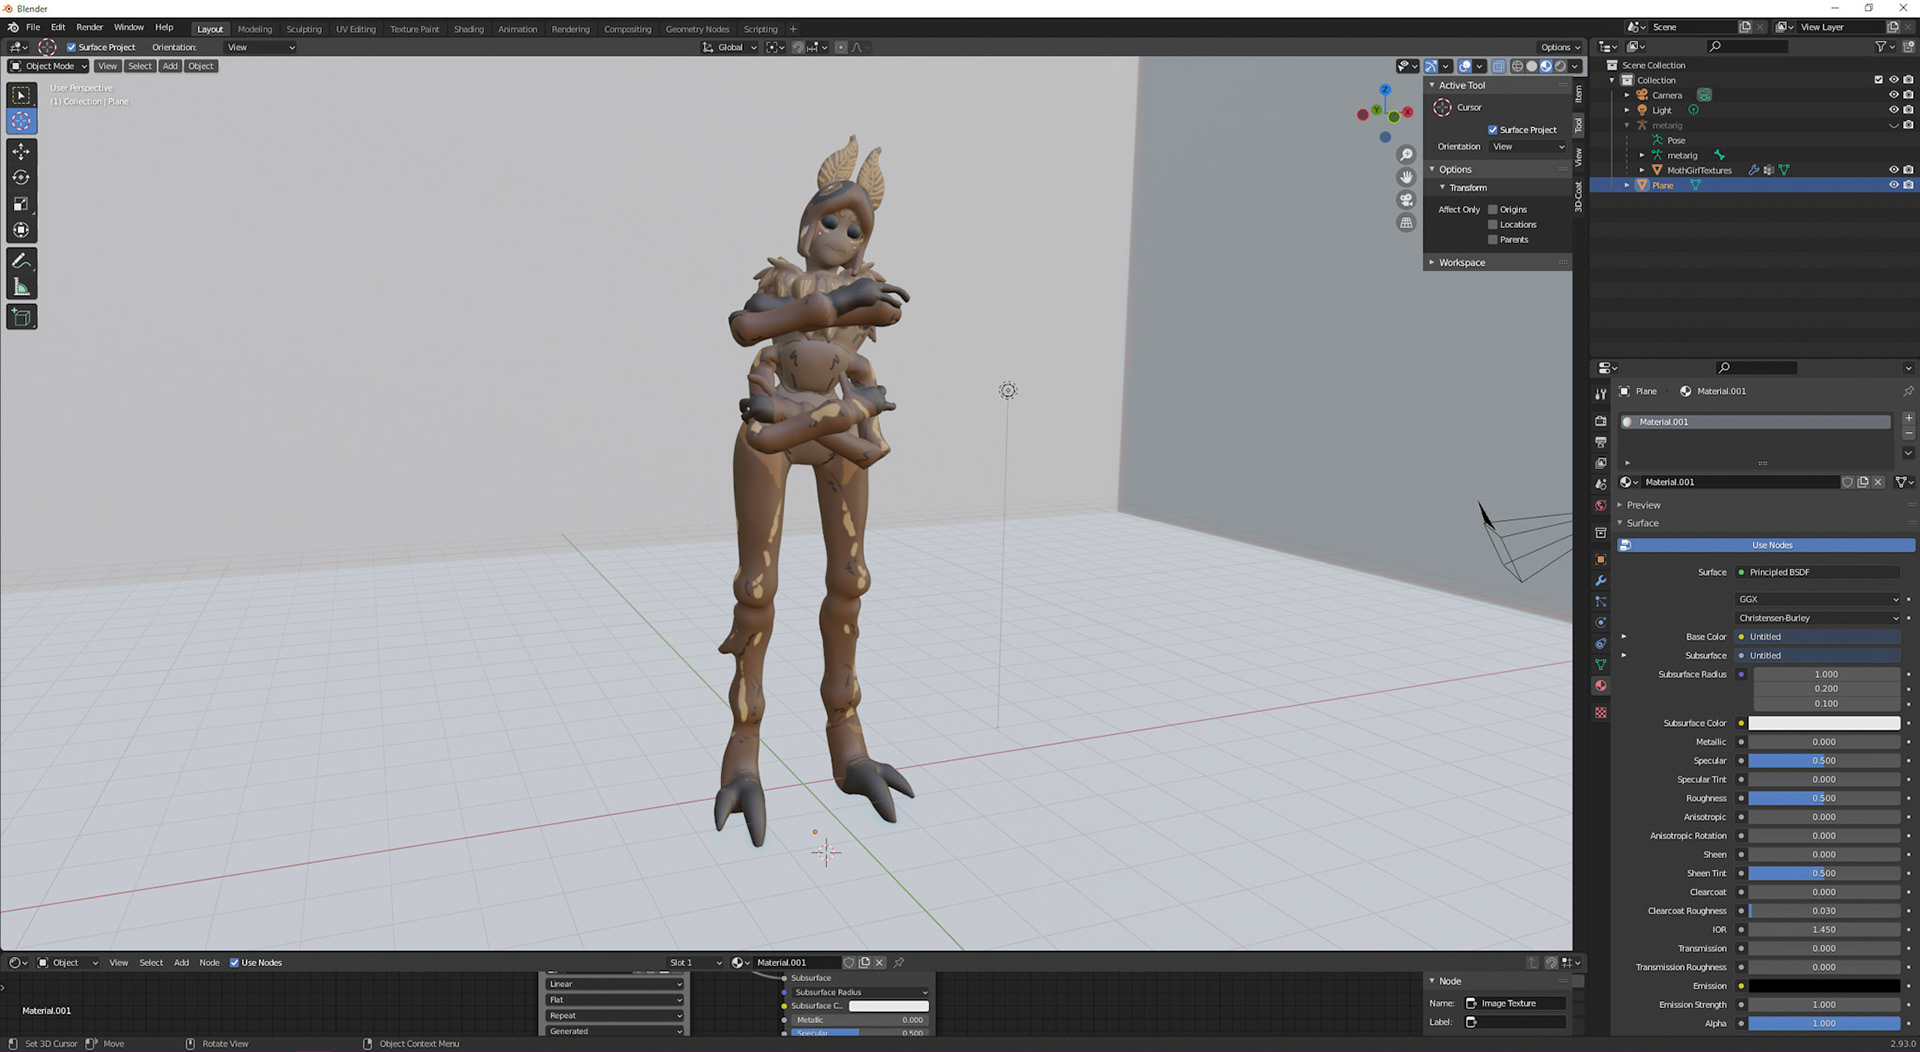The width and height of the screenshot is (1920, 1052).
Task: Add a material slot with plus button
Action: 1908,418
